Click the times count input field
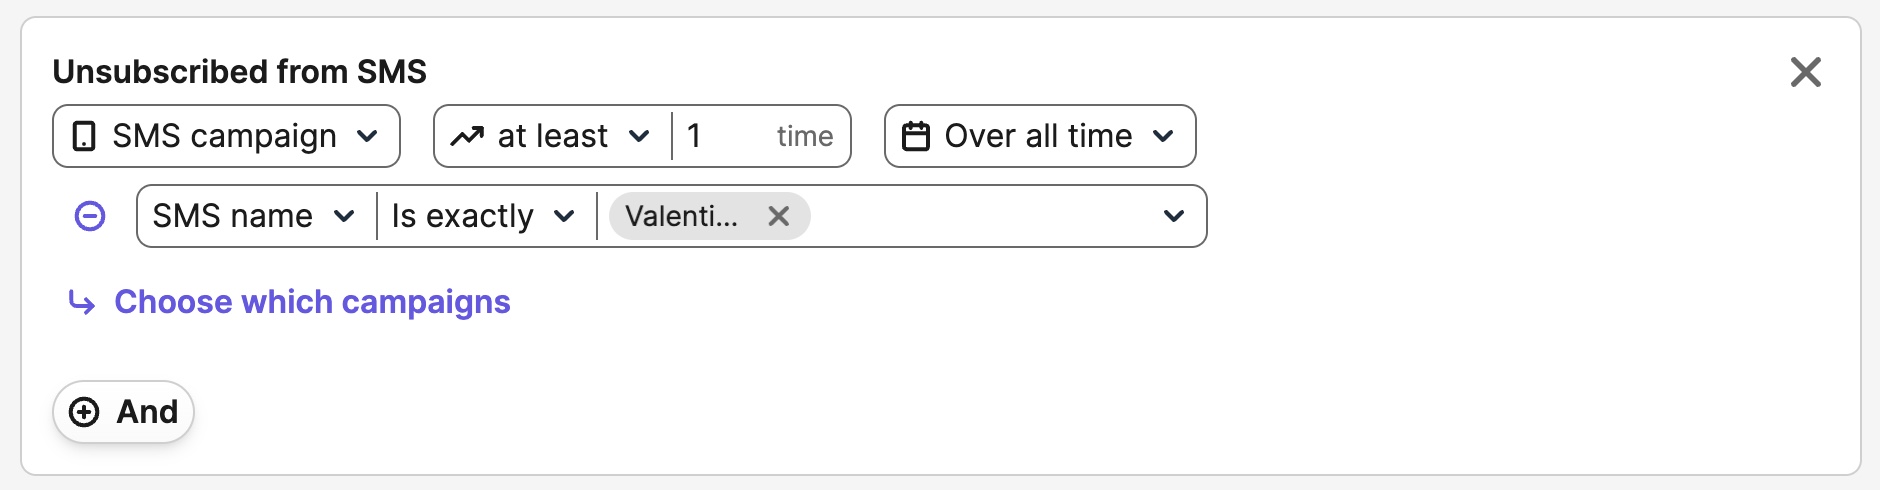Viewport: 1880px width, 490px height. [x=725, y=136]
